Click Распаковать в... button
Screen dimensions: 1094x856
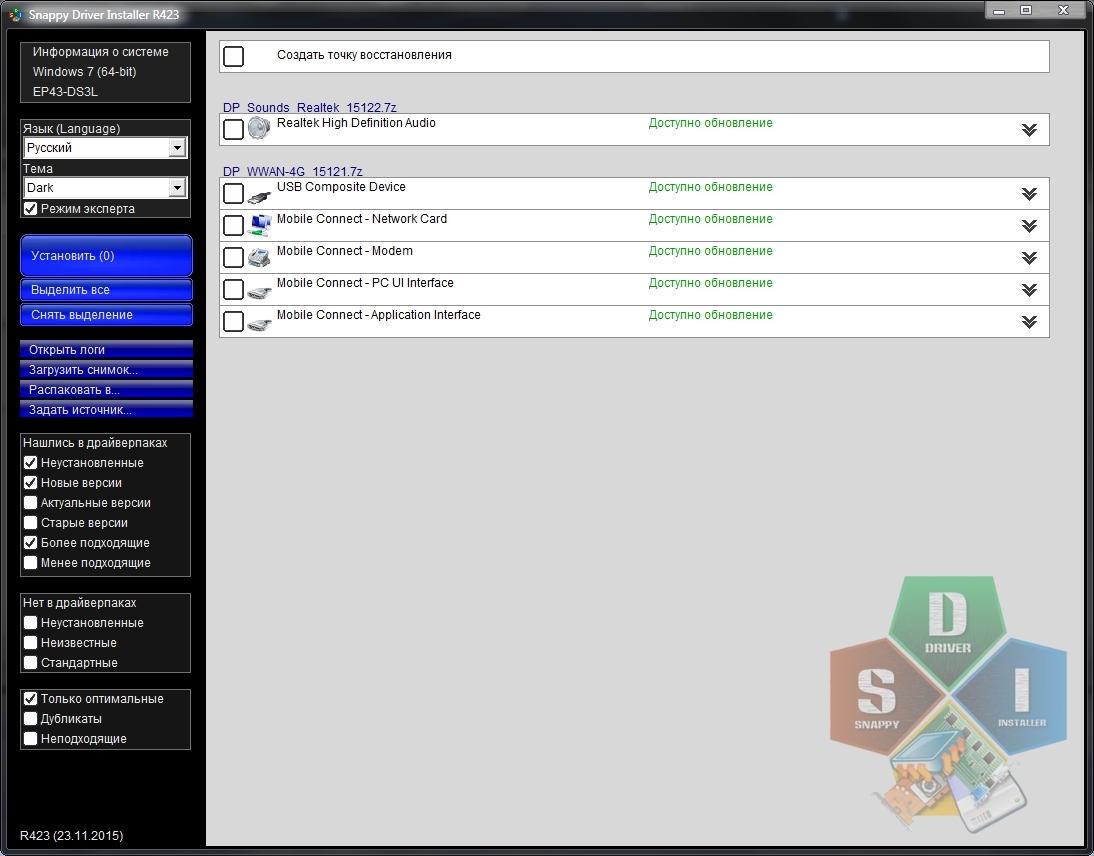[106, 390]
